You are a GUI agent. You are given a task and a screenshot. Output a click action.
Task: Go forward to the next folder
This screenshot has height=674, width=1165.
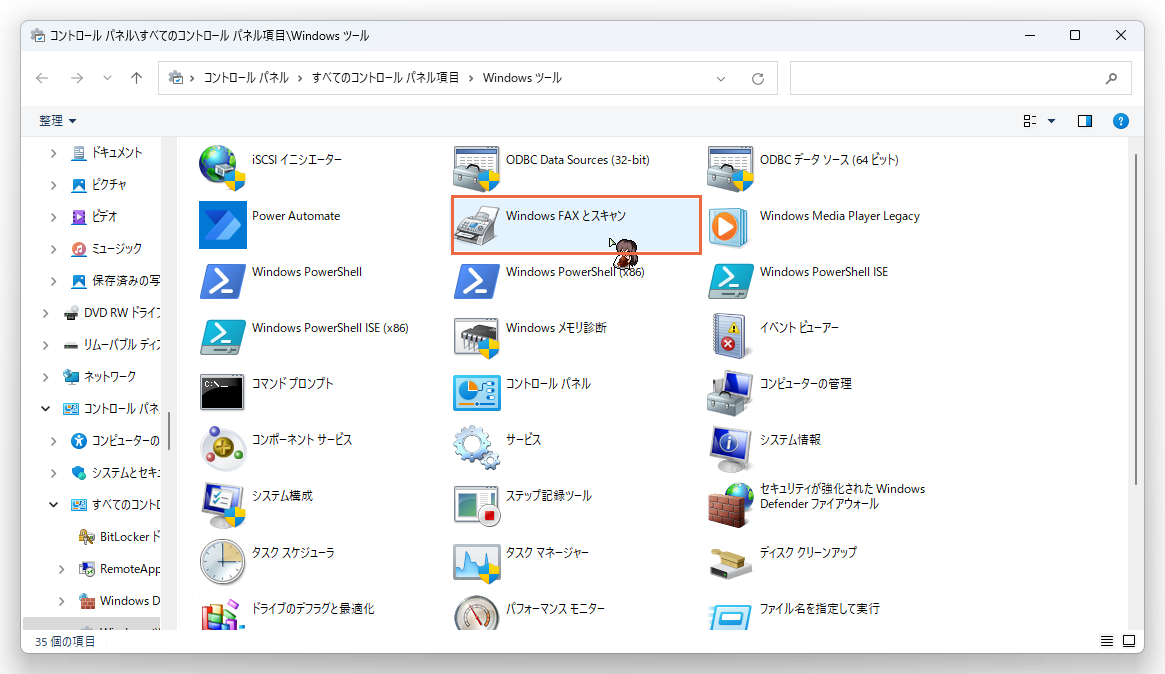(77, 78)
